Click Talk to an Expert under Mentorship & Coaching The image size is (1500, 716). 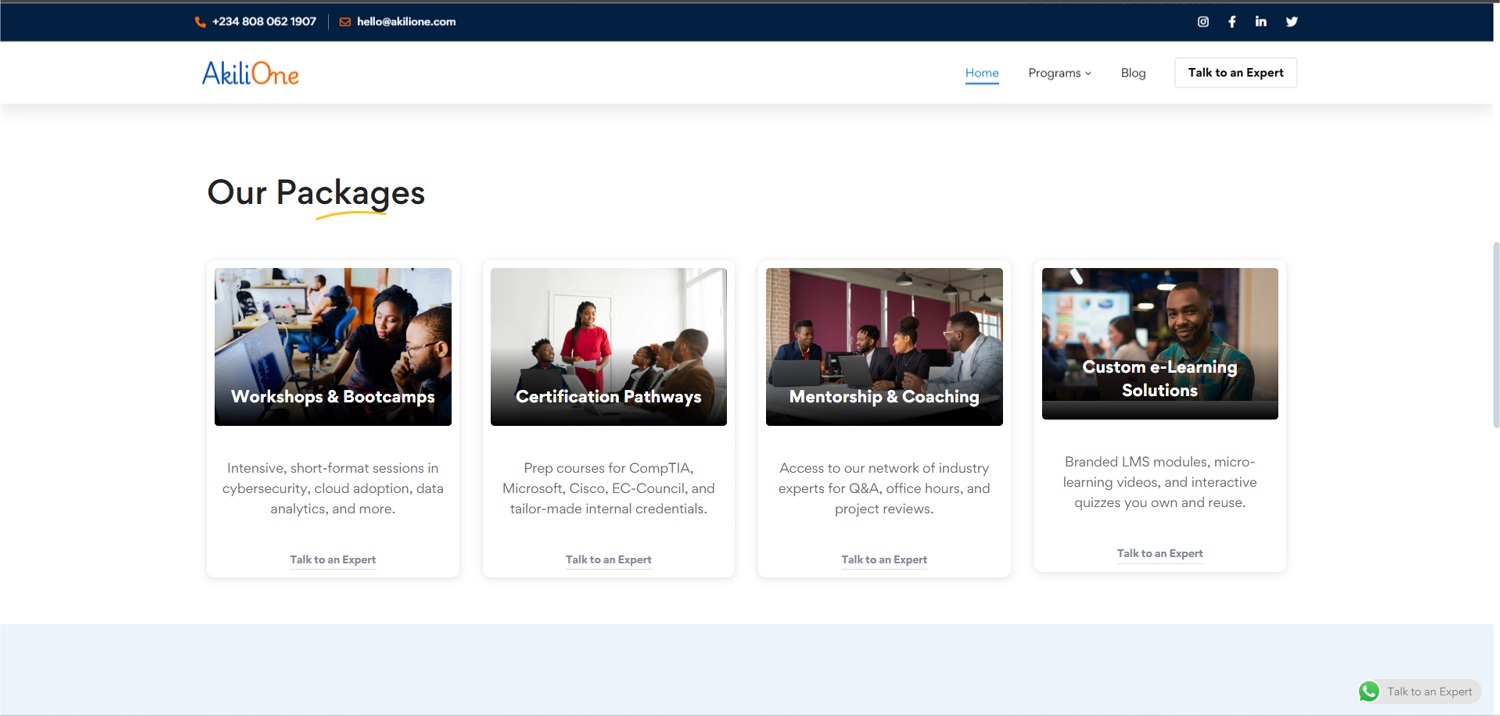click(884, 560)
